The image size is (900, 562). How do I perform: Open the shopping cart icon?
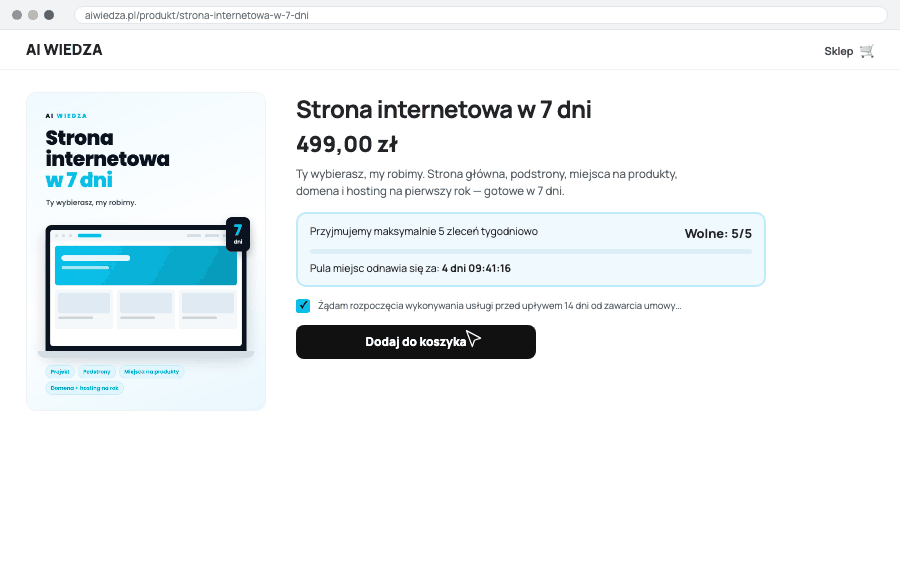[x=867, y=51]
